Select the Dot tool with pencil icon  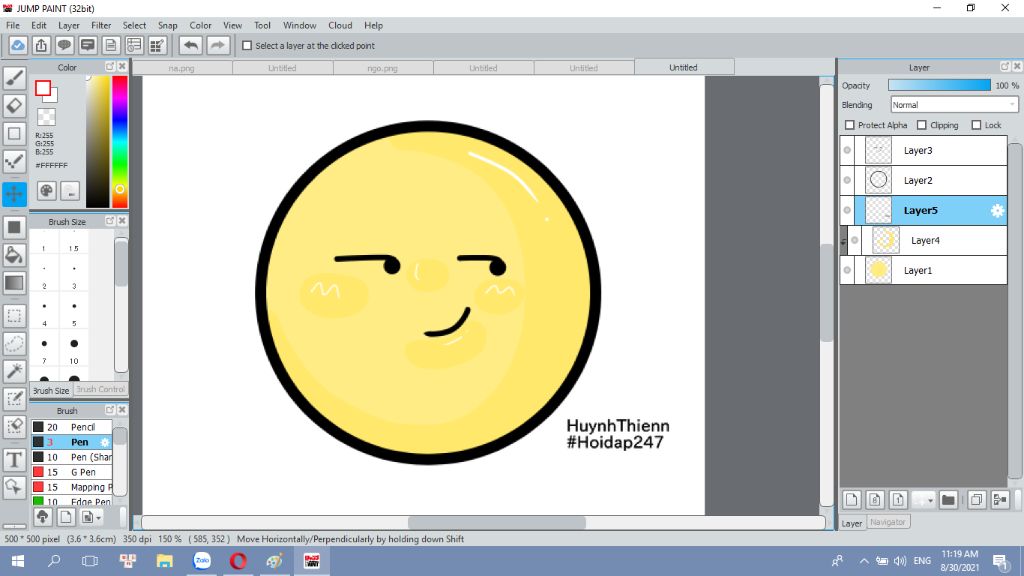14,162
